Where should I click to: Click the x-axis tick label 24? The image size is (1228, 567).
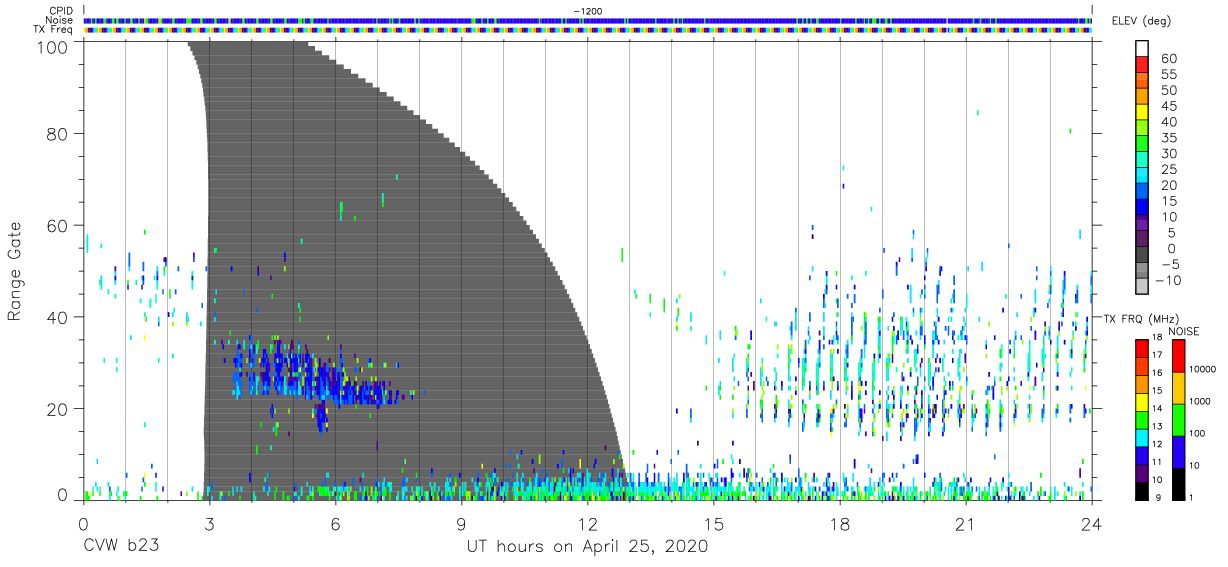pos(1092,524)
